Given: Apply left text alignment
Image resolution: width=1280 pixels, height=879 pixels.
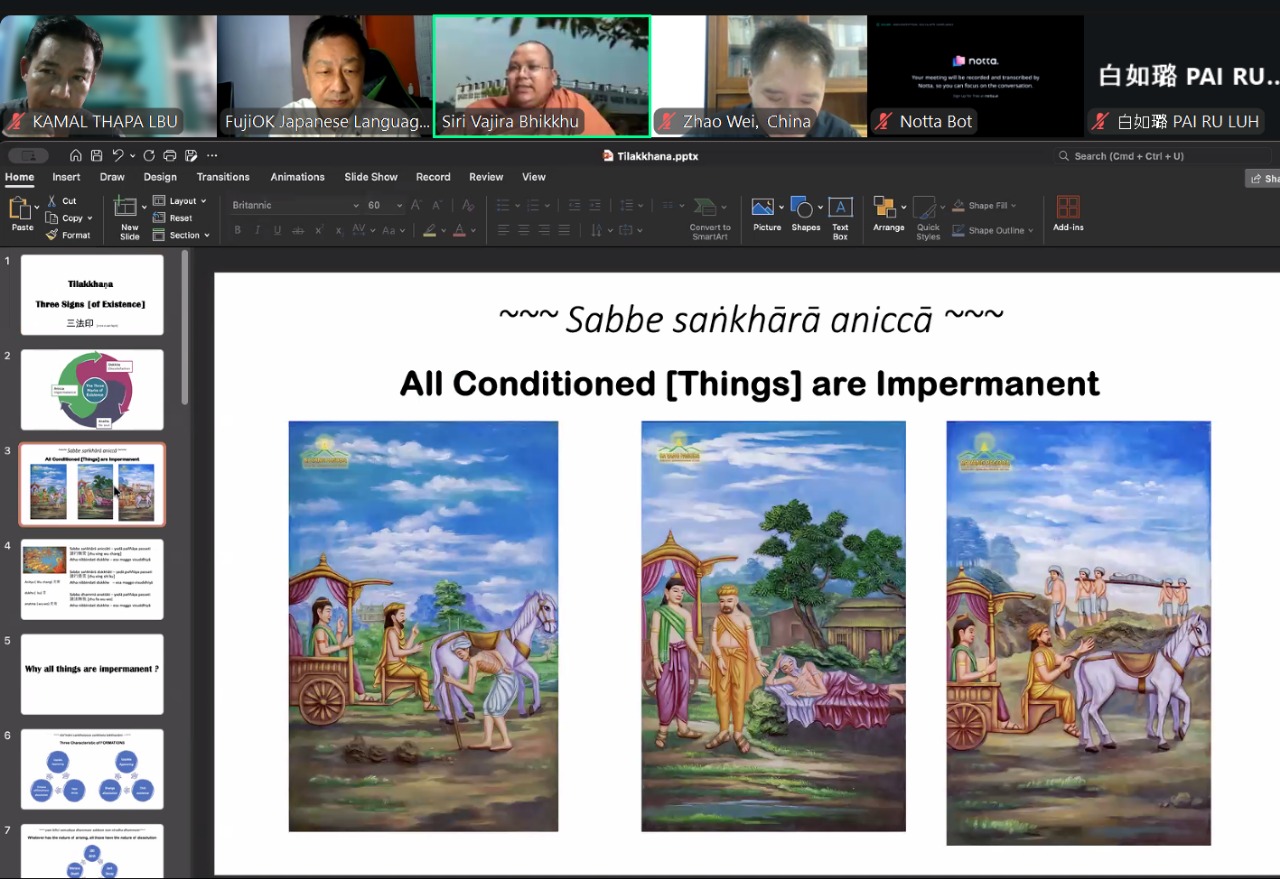Looking at the screenshot, I should point(503,230).
